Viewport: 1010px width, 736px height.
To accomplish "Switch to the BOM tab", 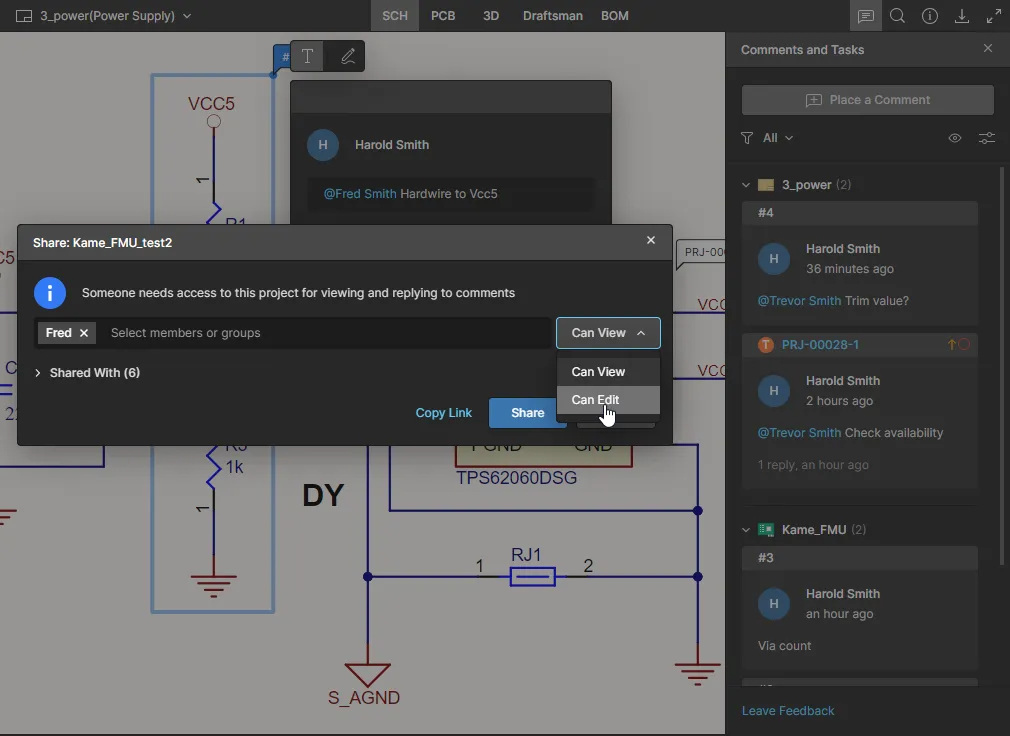I will pyautogui.click(x=615, y=16).
